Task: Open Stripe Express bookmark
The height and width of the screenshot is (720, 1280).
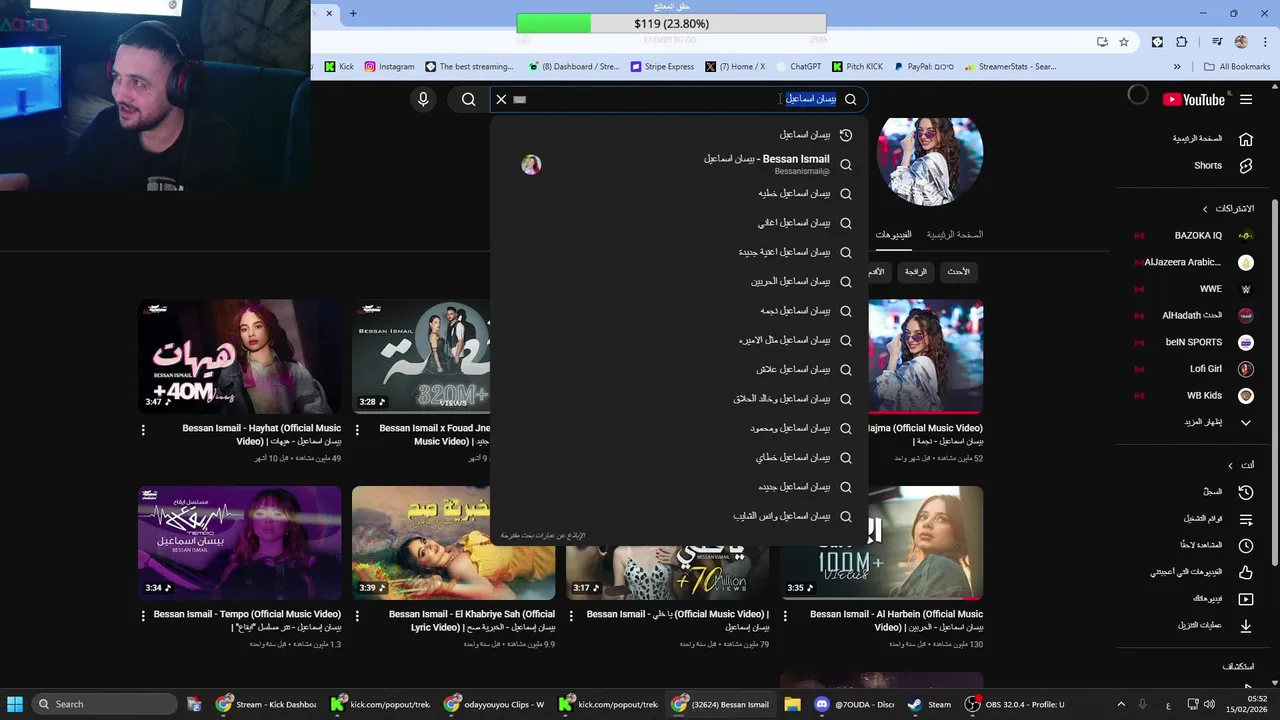Action: [662, 67]
